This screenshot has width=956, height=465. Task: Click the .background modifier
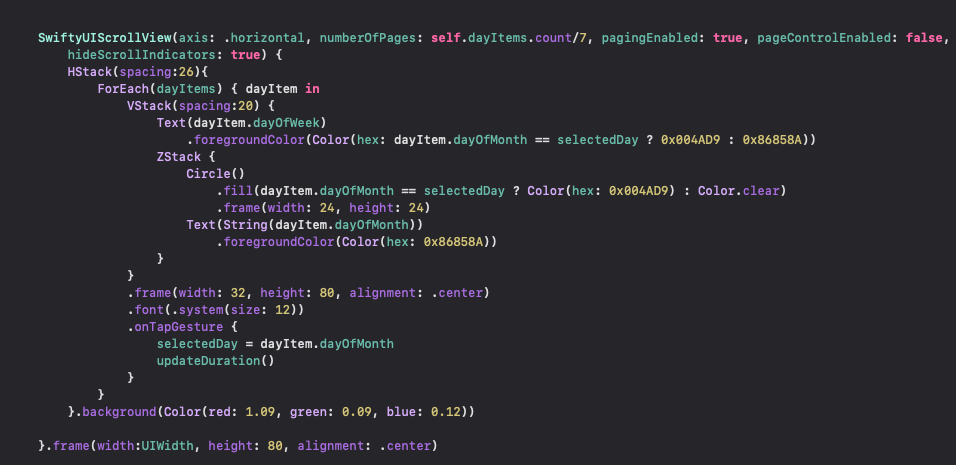coord(116,412)
